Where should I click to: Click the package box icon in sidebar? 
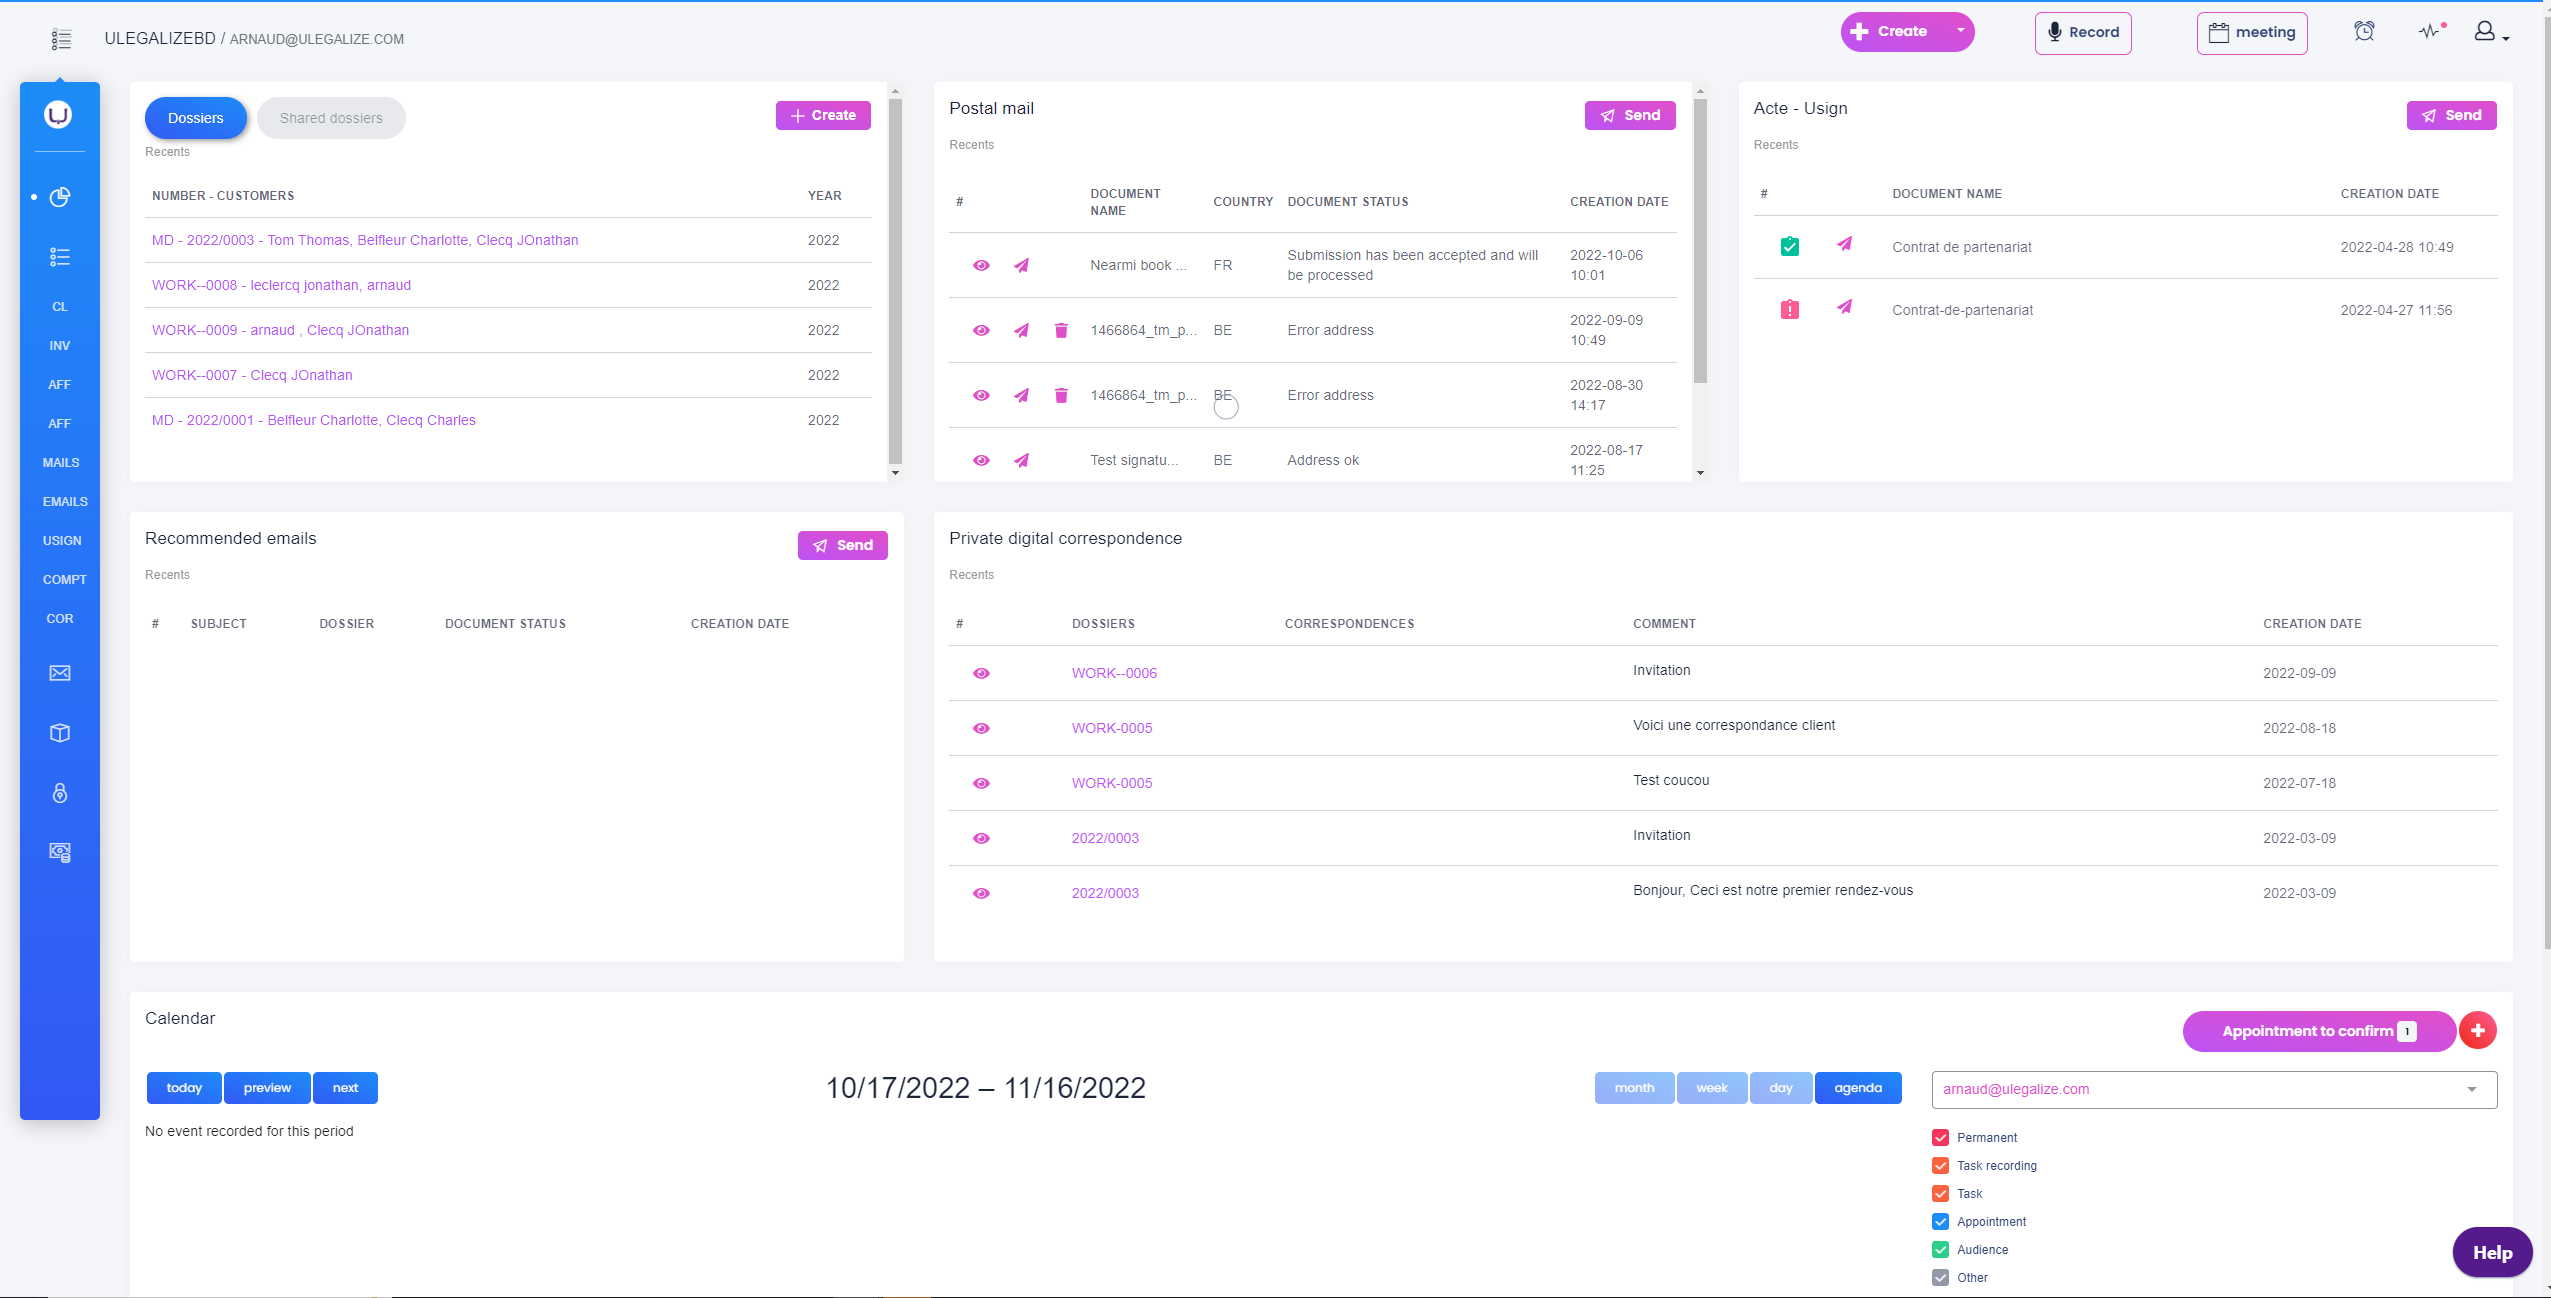[x=60, y=733]
